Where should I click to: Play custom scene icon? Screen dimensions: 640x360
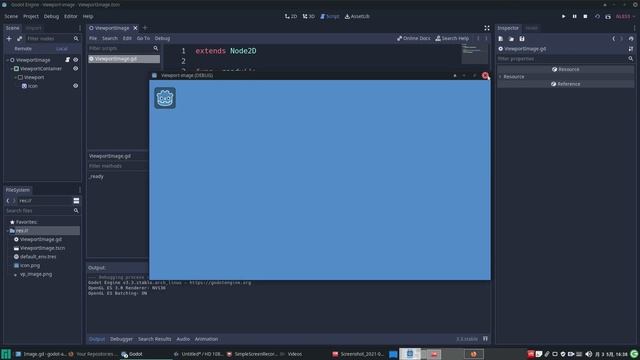coord(608,16)
